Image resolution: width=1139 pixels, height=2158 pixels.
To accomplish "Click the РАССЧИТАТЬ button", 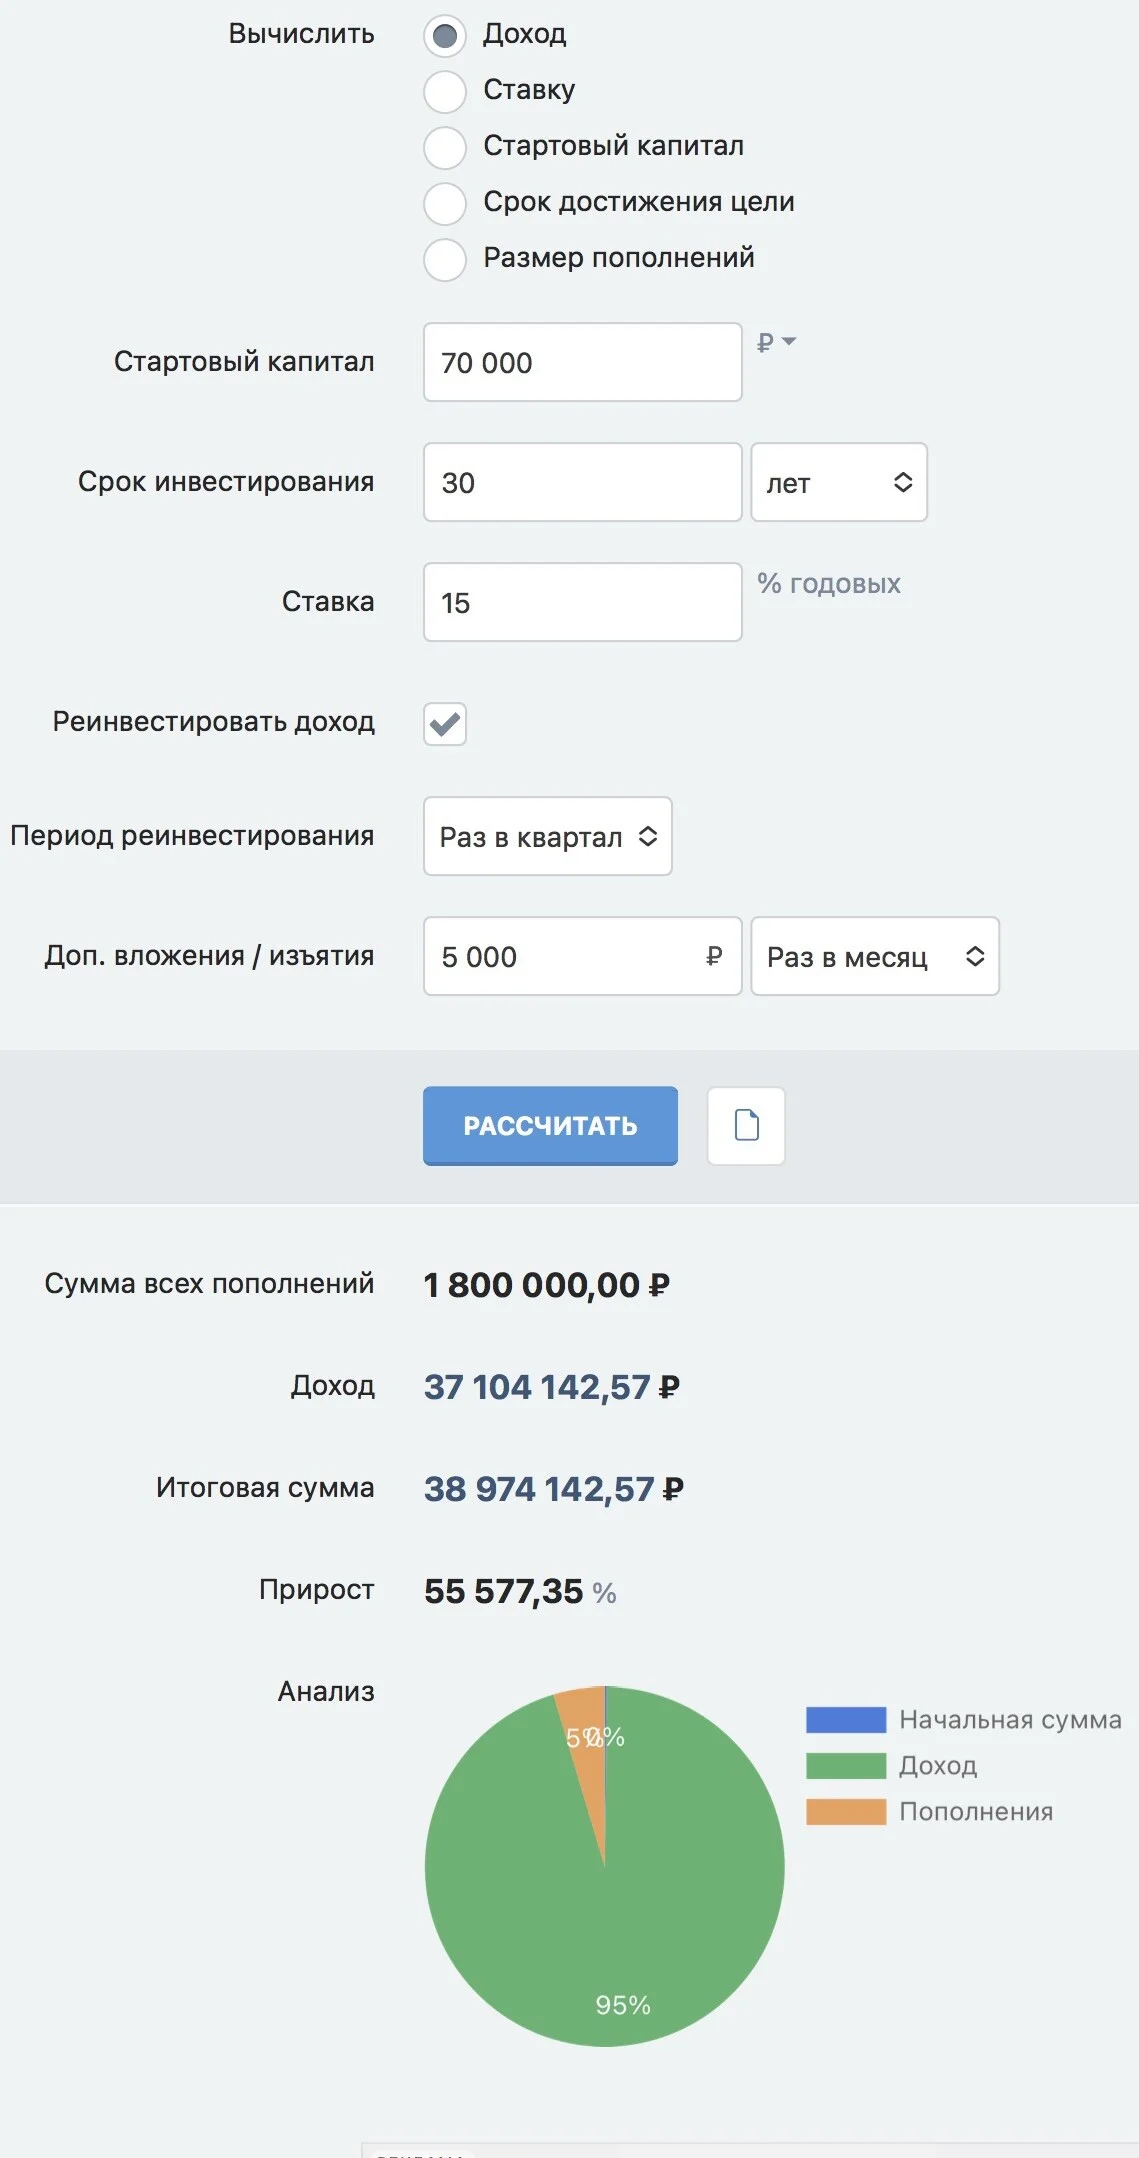I will [550, 1125].
